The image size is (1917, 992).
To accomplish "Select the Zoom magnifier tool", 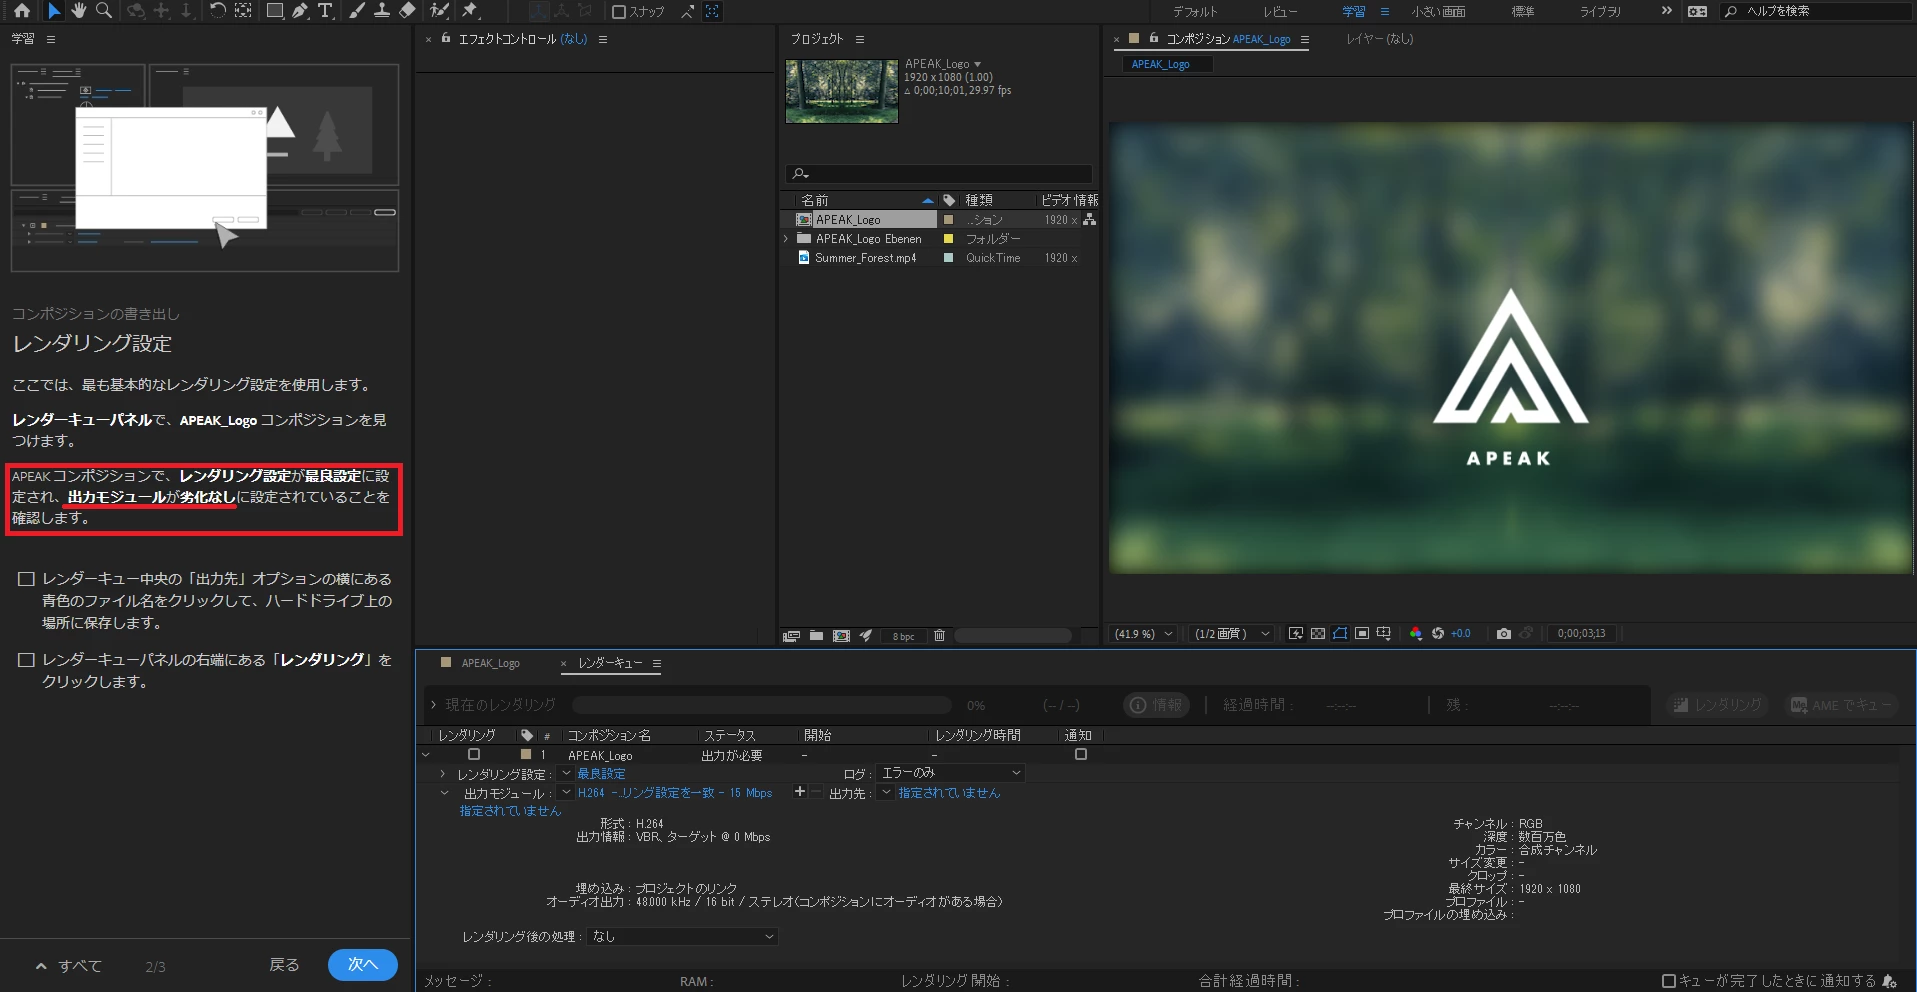I will point(103,10).
